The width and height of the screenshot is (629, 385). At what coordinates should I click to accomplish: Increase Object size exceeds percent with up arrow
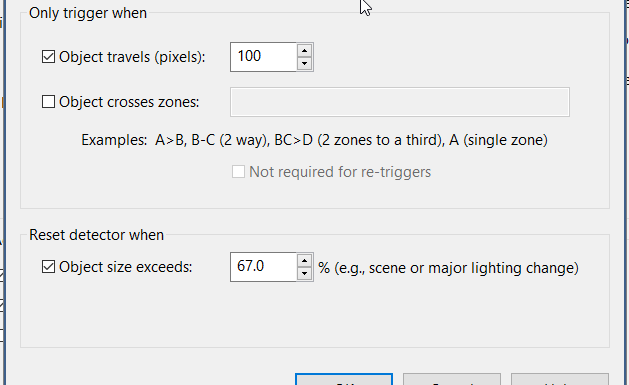point(304,261)
